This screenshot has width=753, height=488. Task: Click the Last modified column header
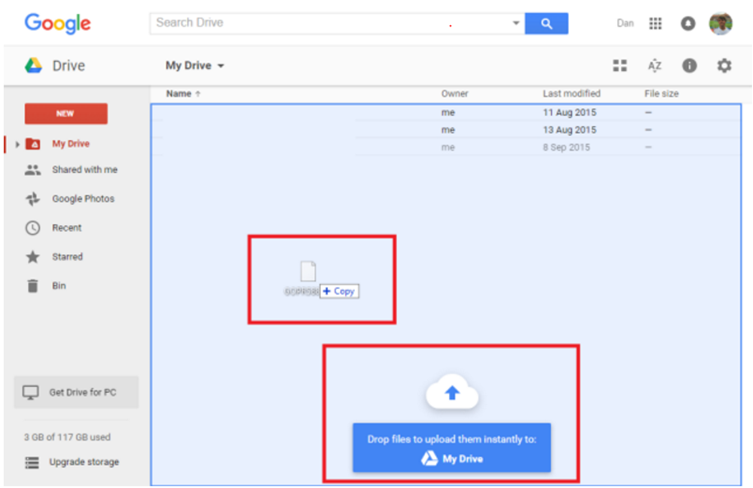coord(571,94)
